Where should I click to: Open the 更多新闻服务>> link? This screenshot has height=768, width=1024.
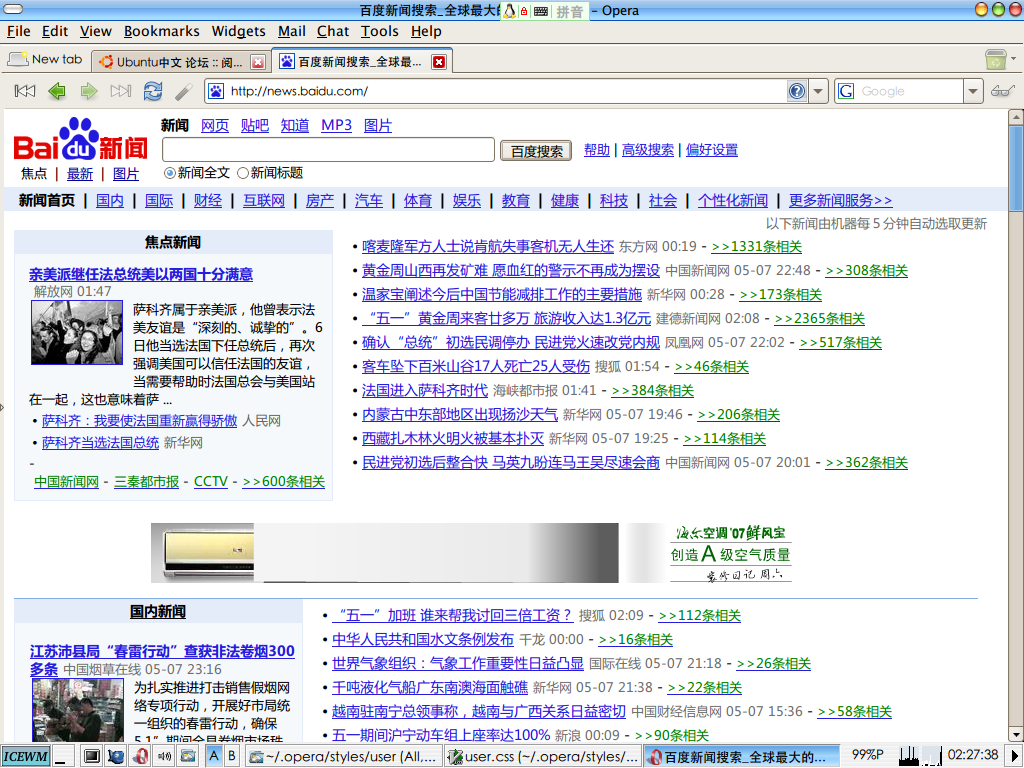(840, 200)
